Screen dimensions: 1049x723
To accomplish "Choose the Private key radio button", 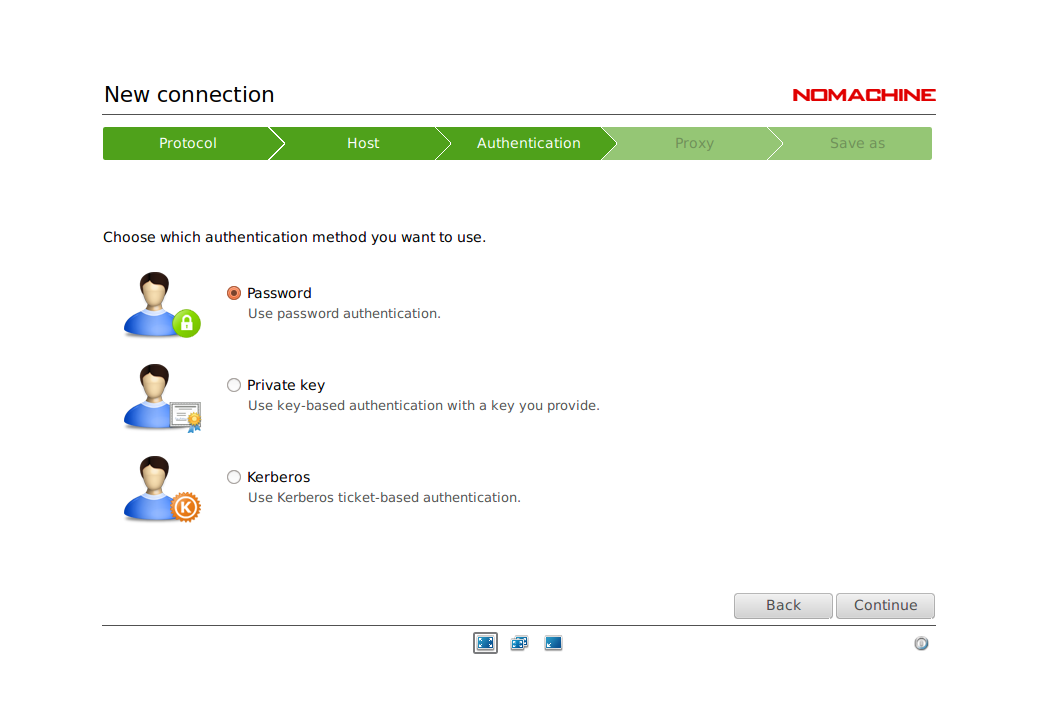I will tap(234, 385).
